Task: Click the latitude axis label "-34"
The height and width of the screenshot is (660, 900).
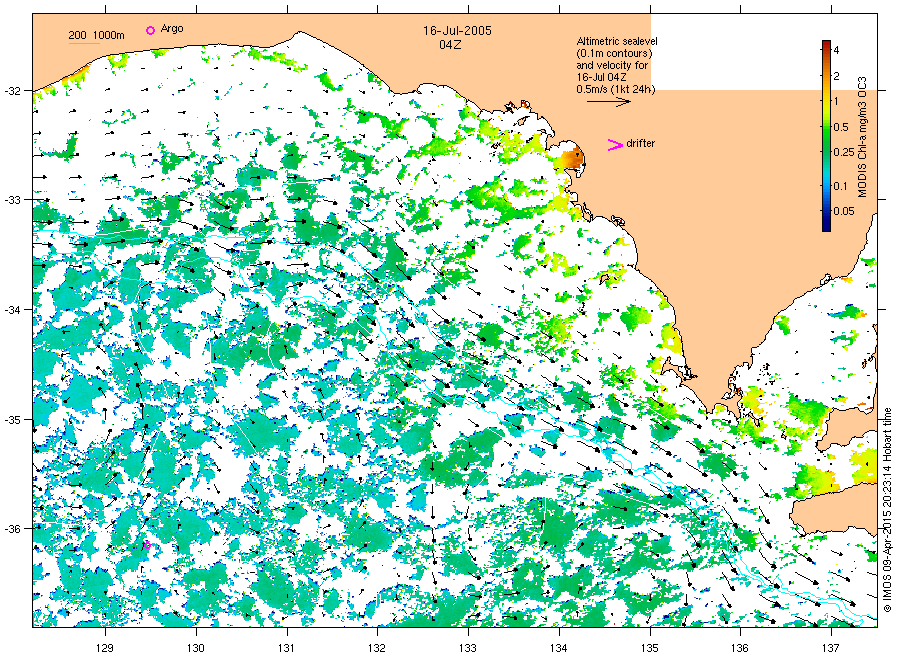Action: [x=12, y=310]
